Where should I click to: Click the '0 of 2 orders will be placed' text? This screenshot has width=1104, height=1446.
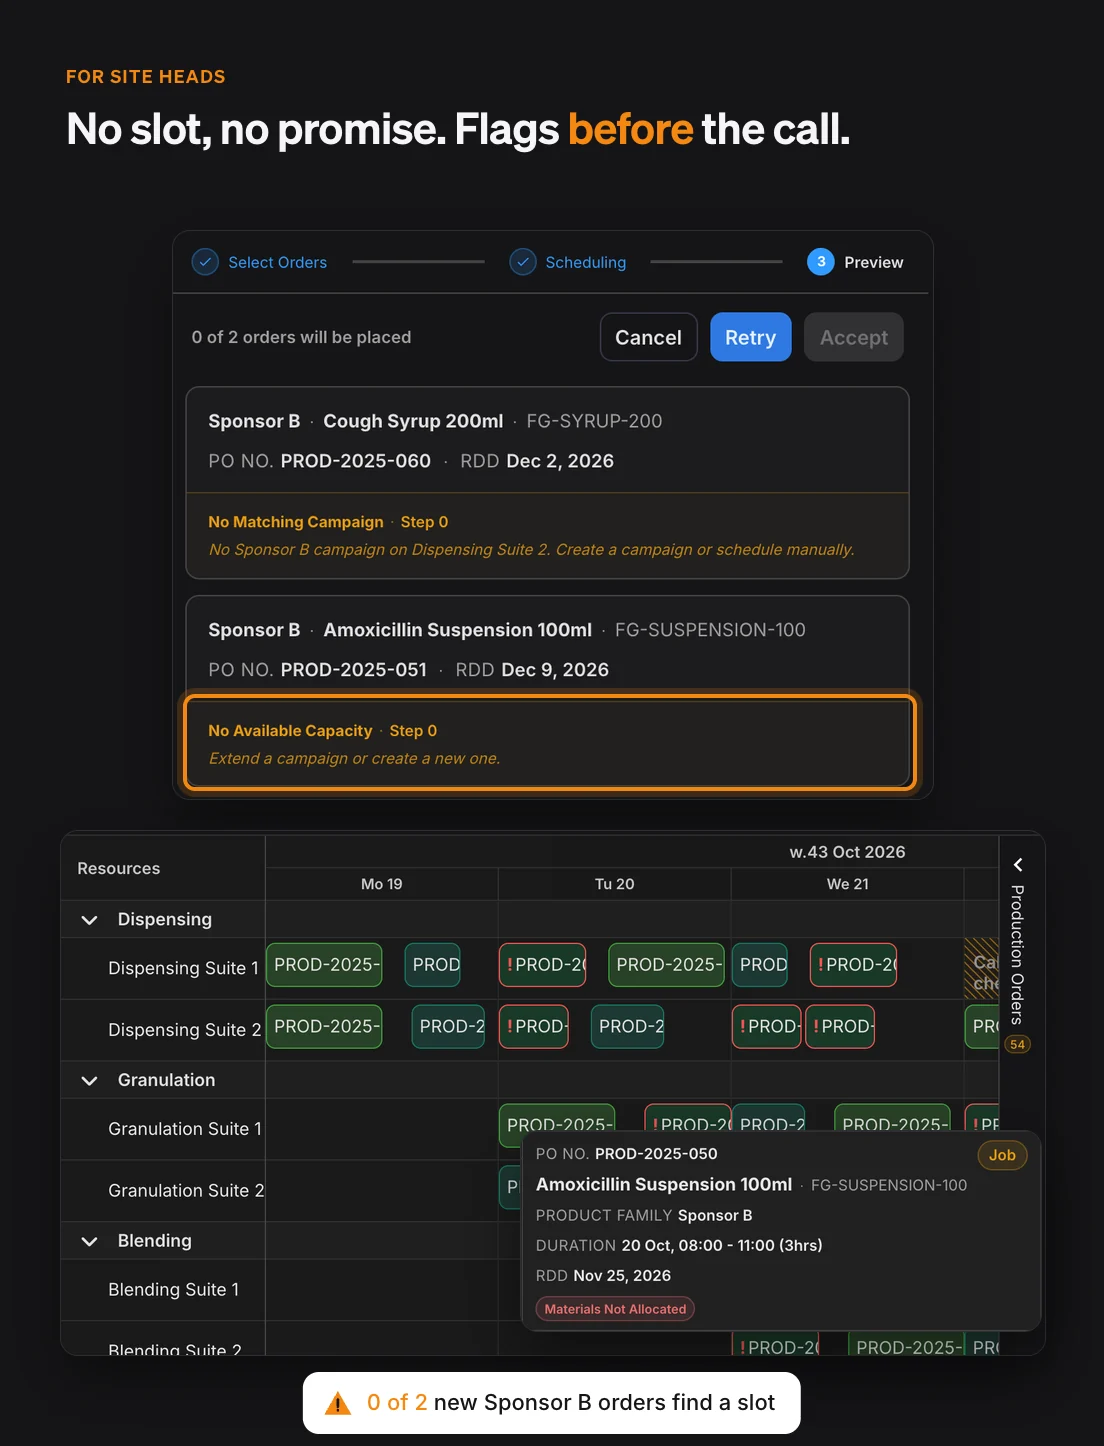coord(301,337)
